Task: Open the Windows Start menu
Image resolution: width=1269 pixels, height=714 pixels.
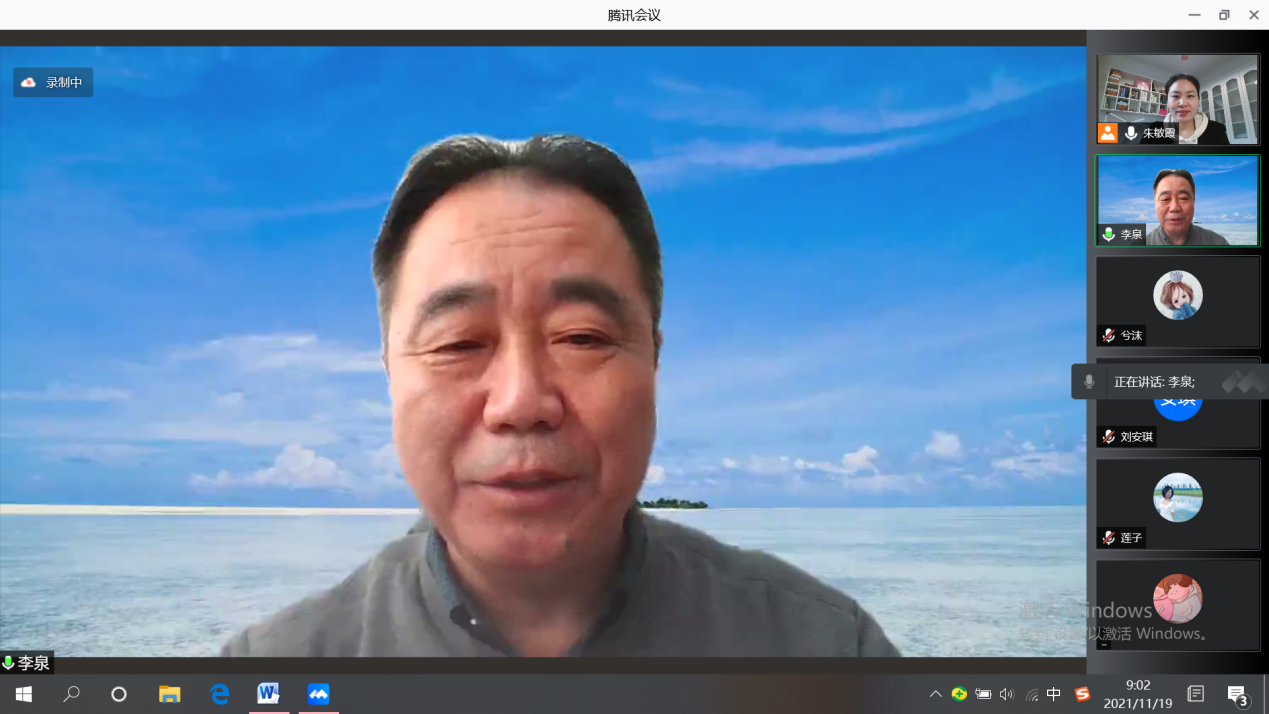Action: (23, 694)
